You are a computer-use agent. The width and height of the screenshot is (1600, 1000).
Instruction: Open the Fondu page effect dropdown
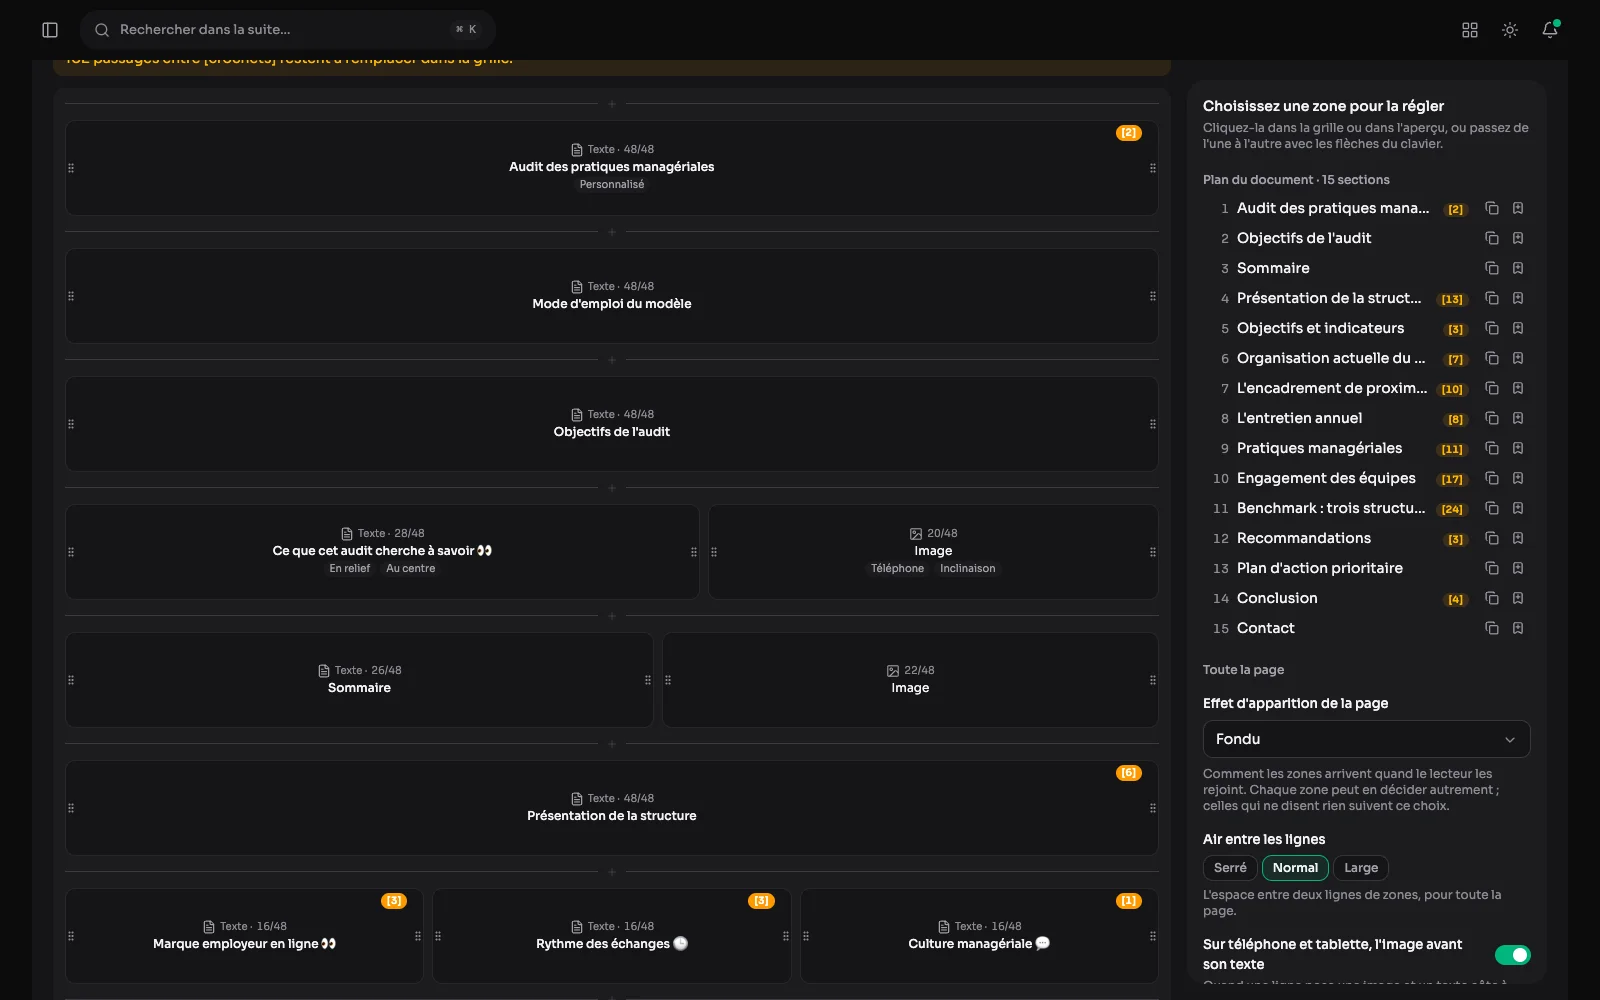click(x=1366, y=739)
